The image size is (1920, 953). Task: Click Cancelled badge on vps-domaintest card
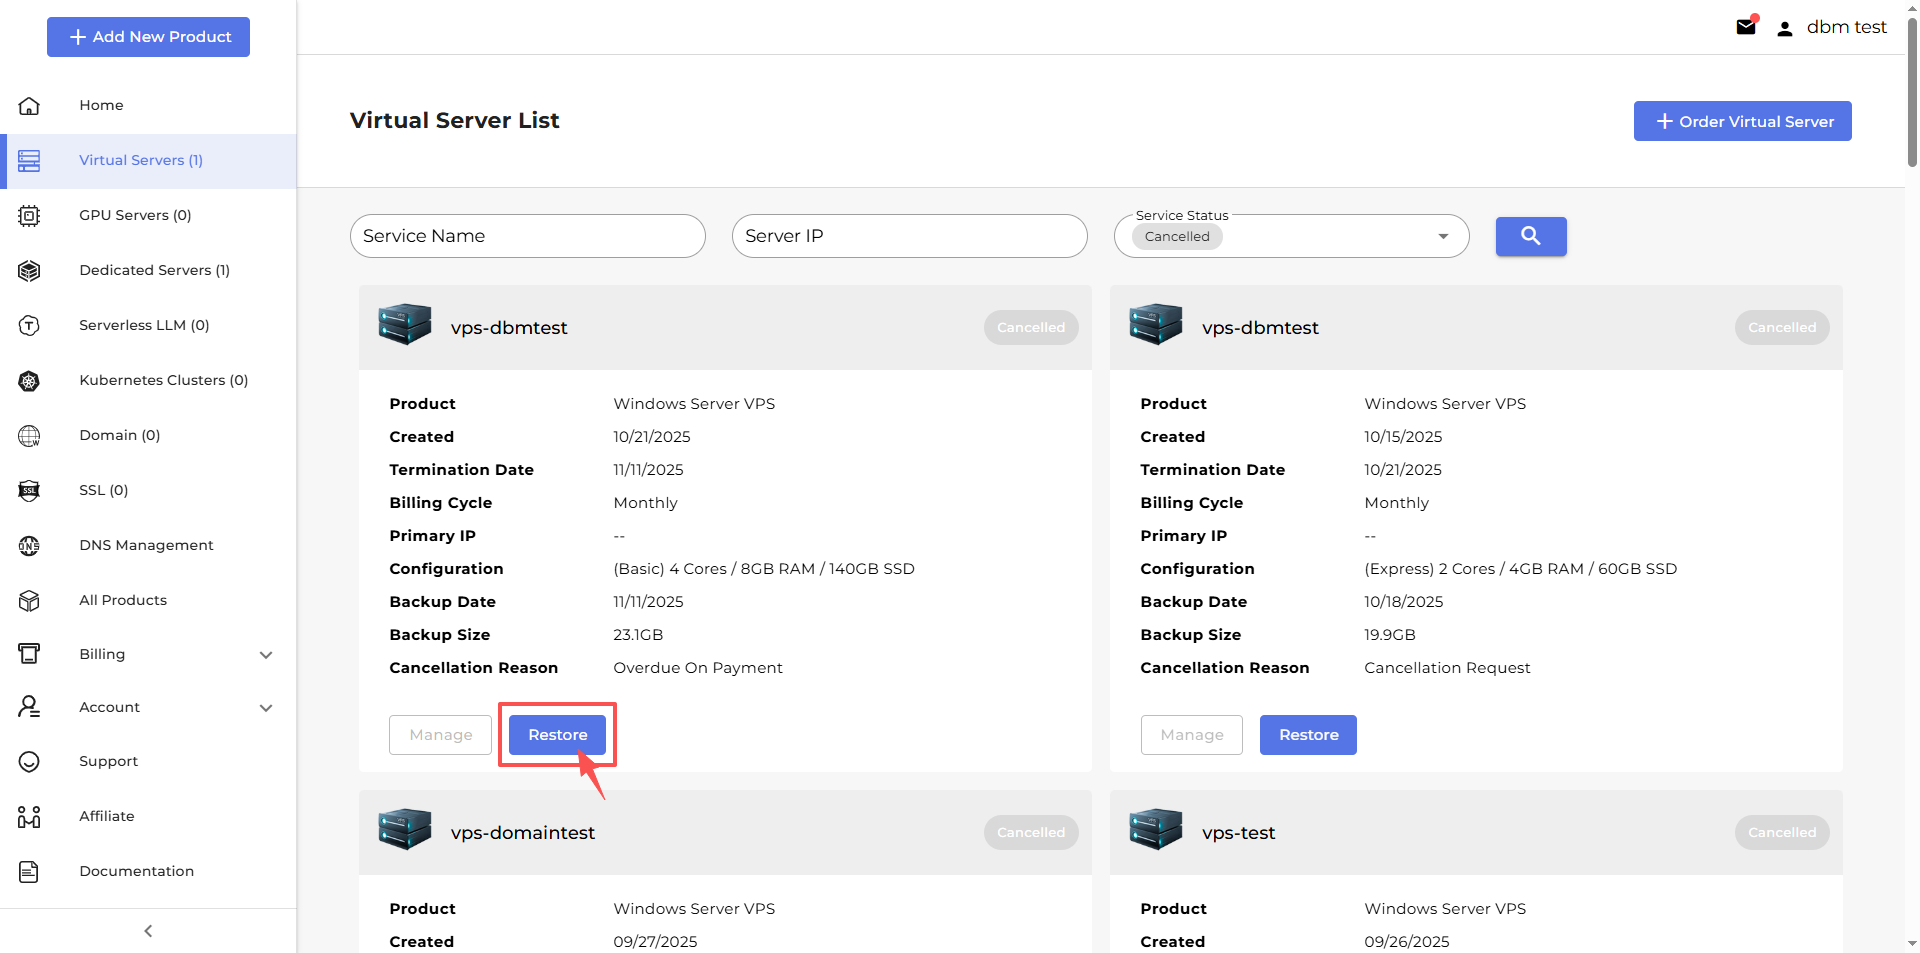pos(1031,832)
